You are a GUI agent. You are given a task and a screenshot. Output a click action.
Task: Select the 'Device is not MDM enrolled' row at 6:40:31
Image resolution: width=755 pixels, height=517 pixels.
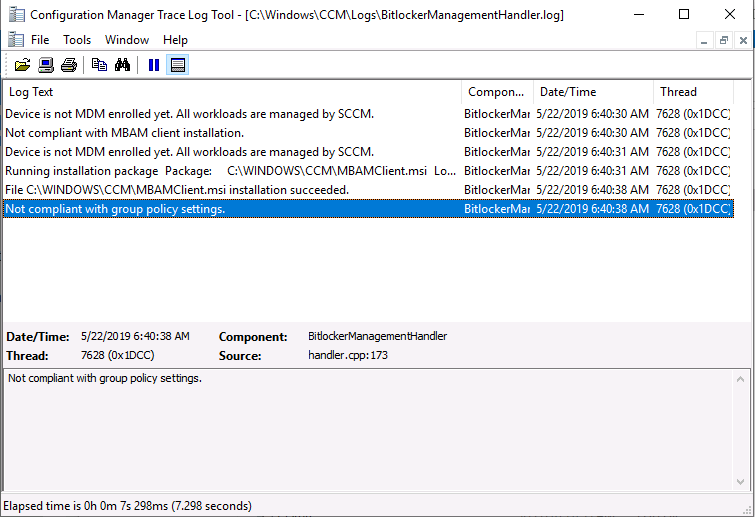click(368, 152)
